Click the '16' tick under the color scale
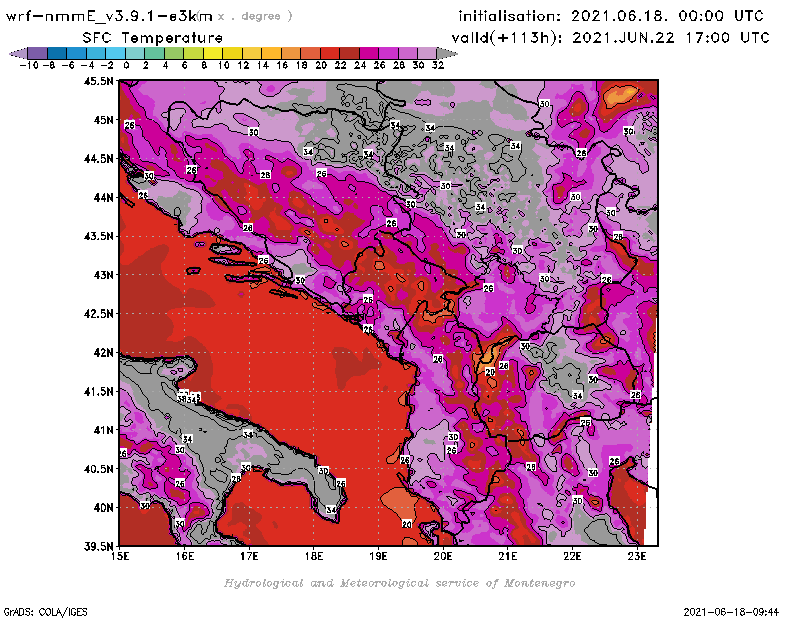 [282, 65]
